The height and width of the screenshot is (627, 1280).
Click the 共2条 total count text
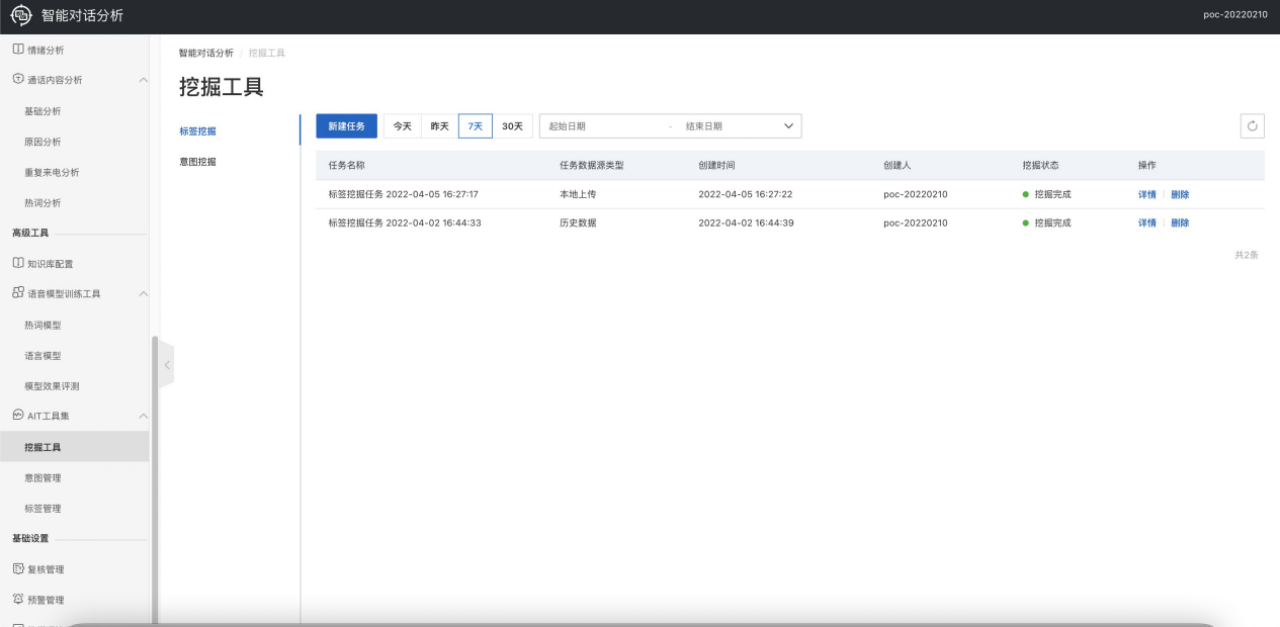(1247, 255)
